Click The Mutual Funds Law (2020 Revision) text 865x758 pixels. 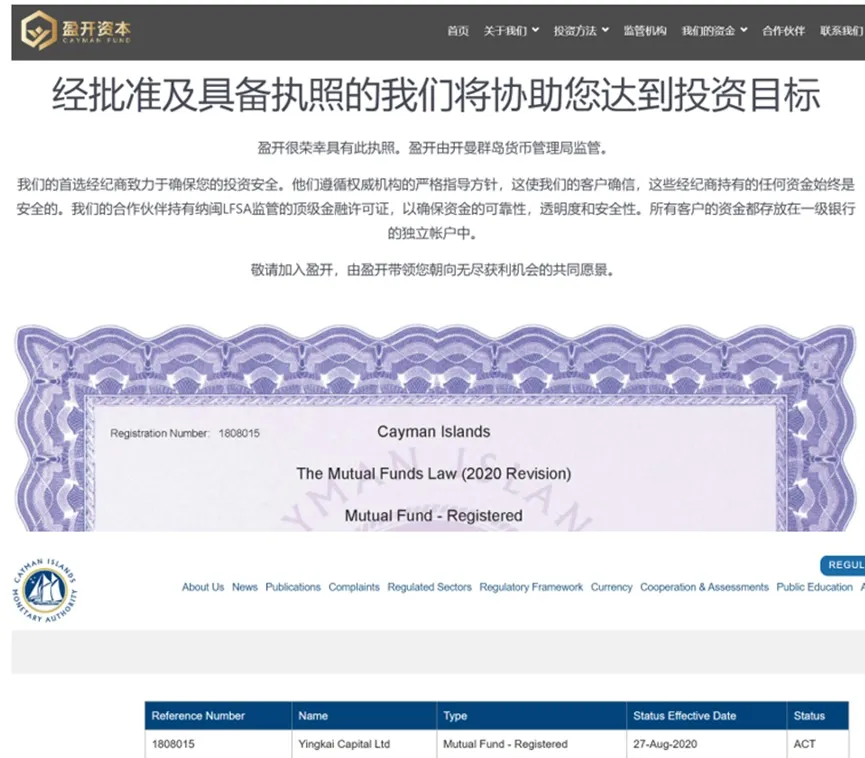(434, 473)
